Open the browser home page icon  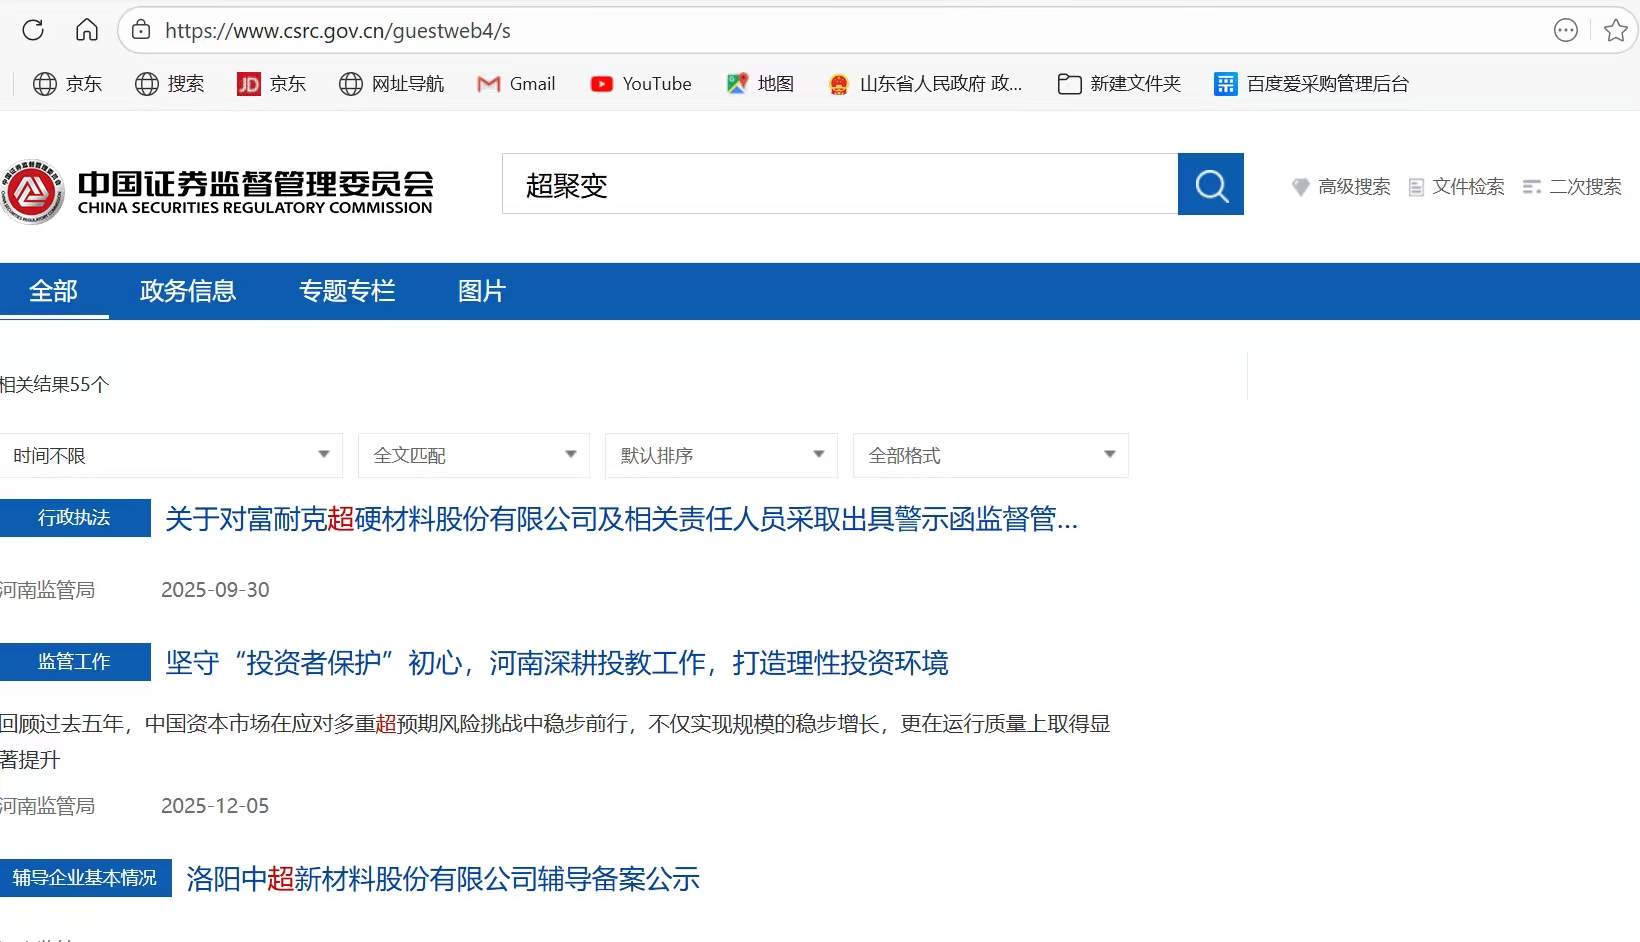pos(87,30)
